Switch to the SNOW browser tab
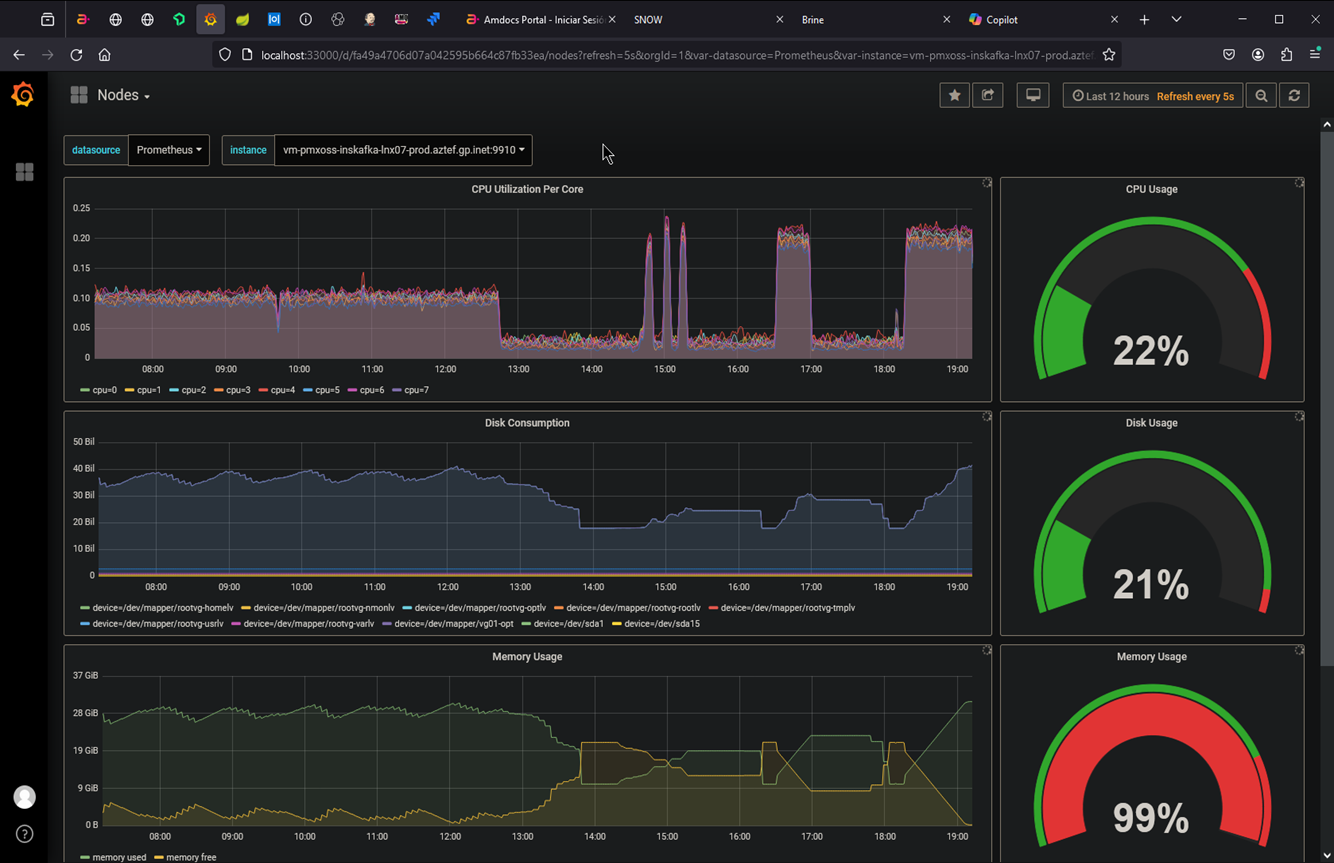 (x=648, y=19)
